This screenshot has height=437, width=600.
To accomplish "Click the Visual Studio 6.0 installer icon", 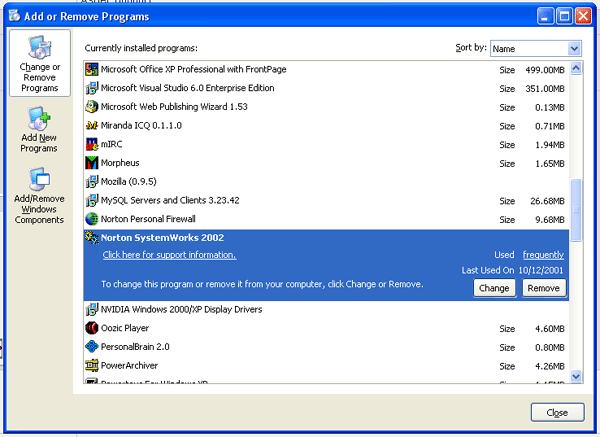I will (91, 88).
